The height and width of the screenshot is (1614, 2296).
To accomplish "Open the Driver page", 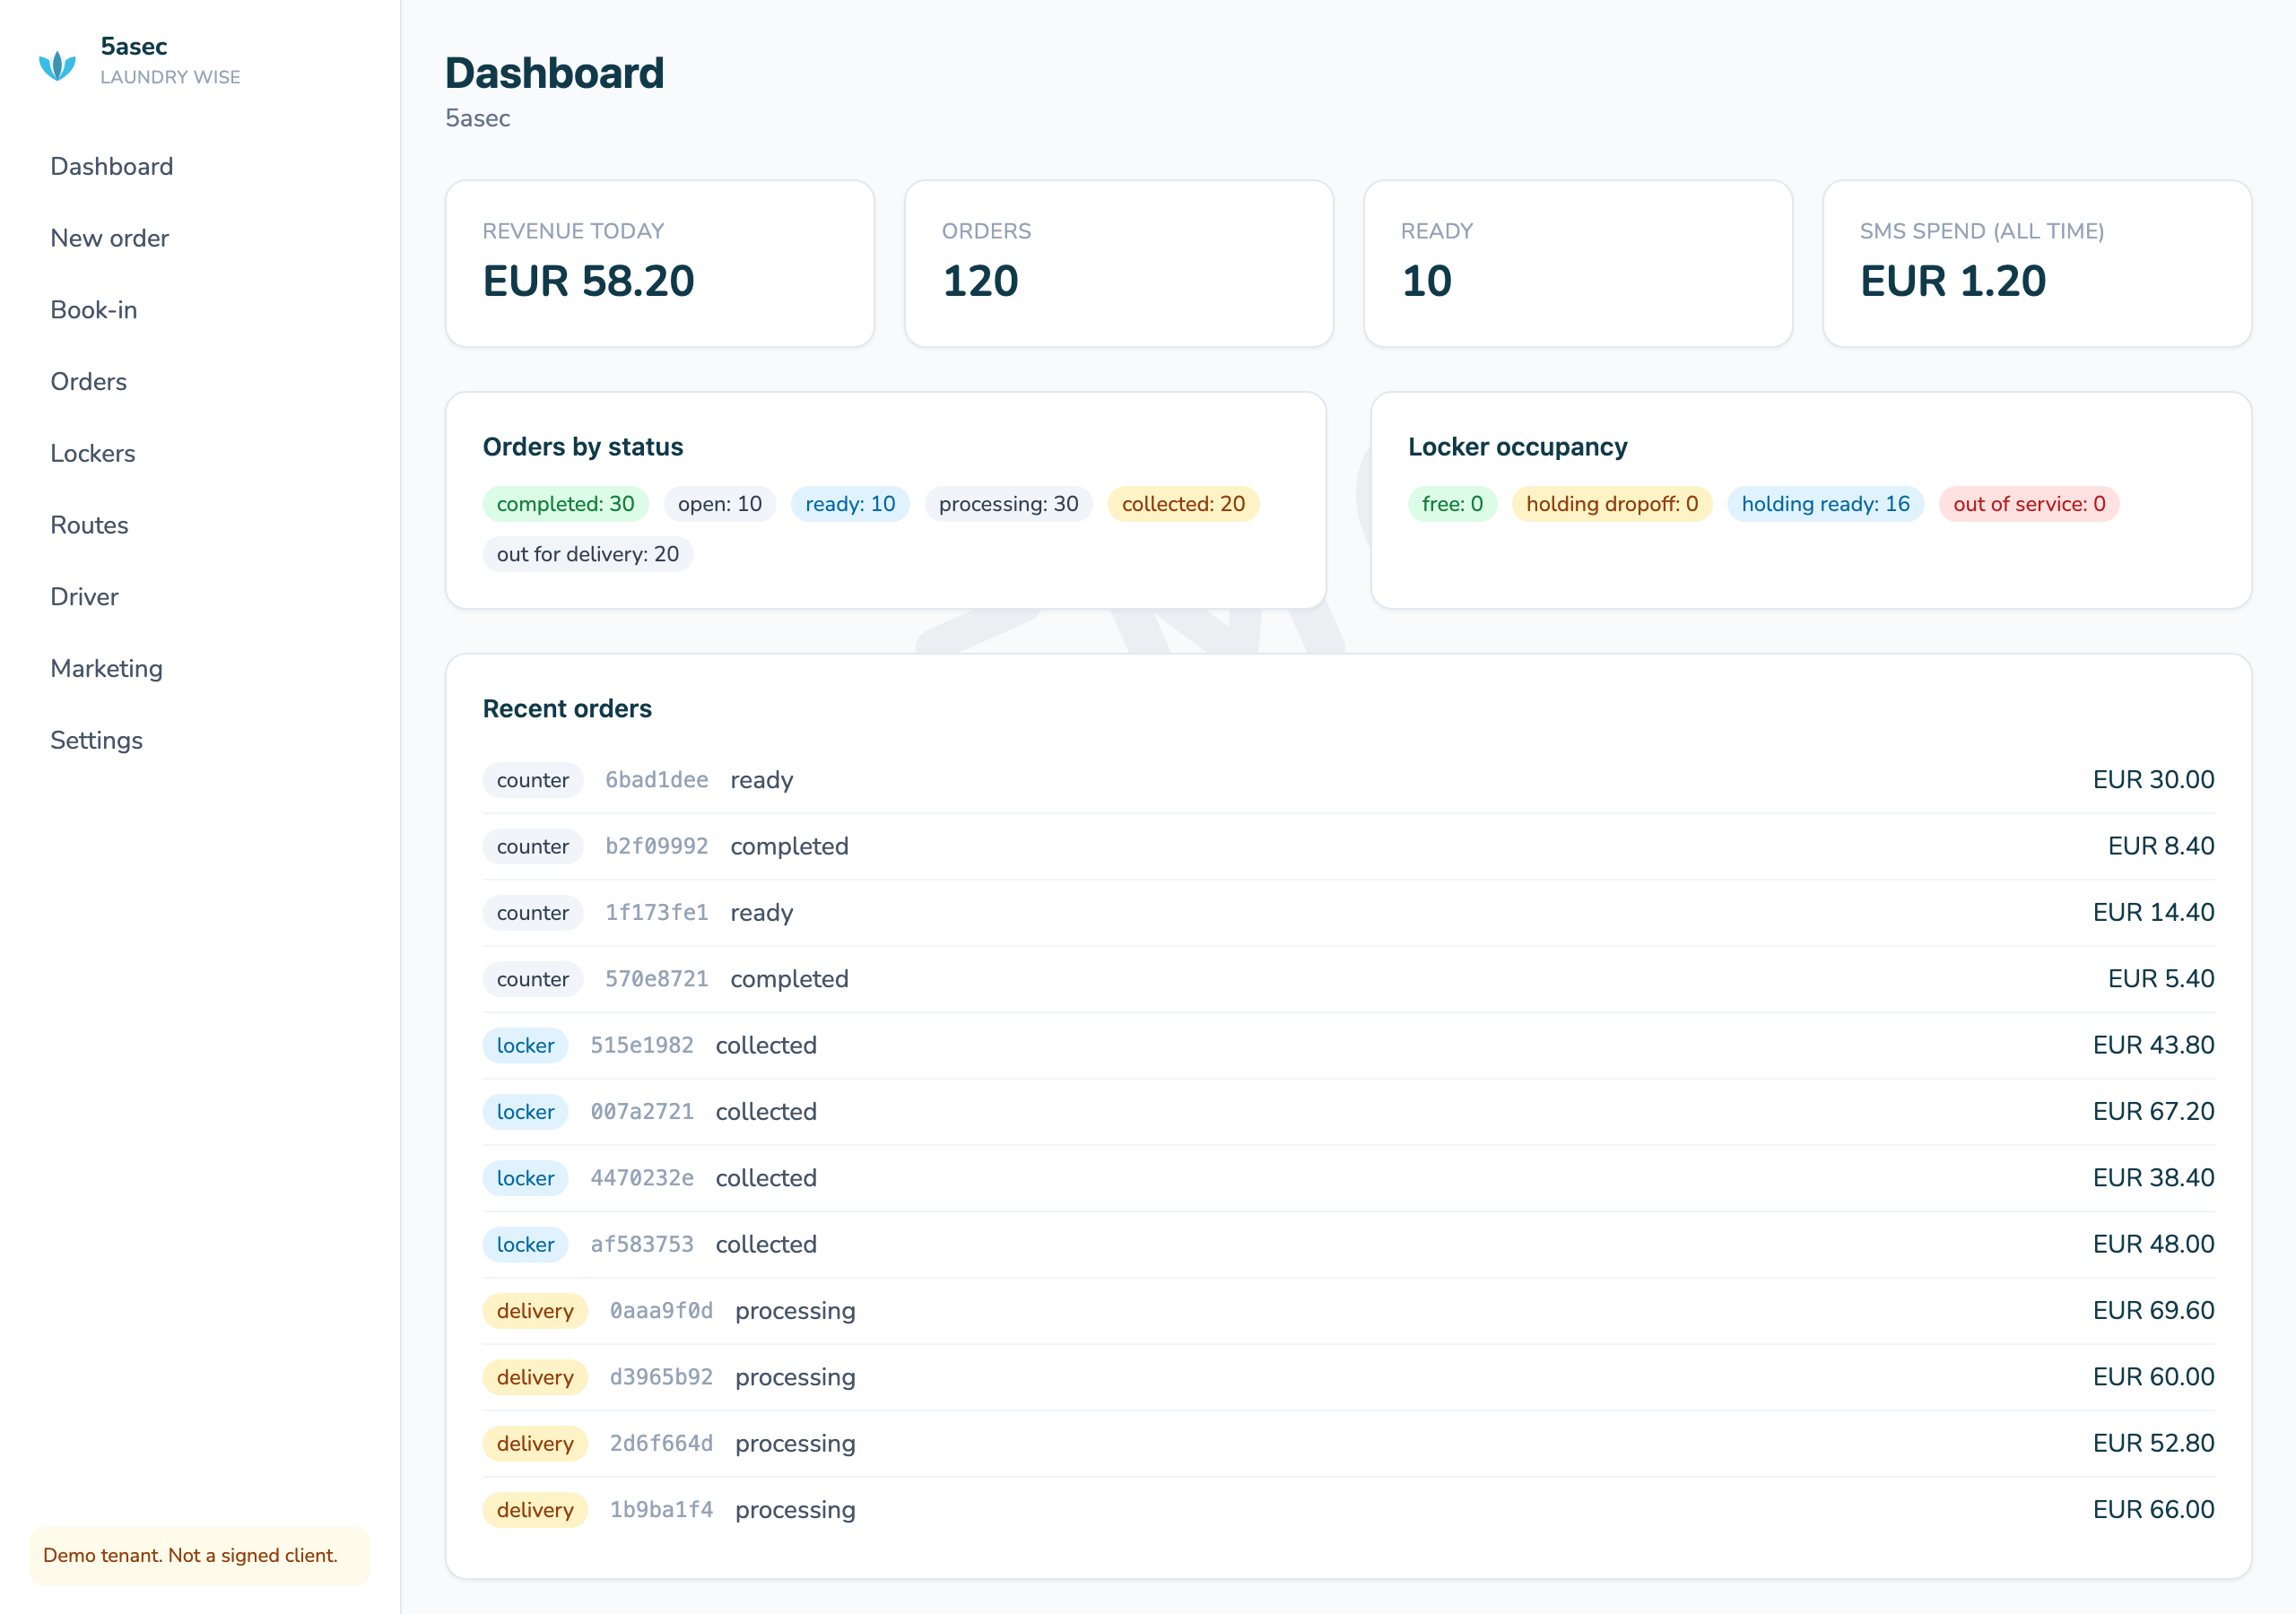I will tap(85, 597).
